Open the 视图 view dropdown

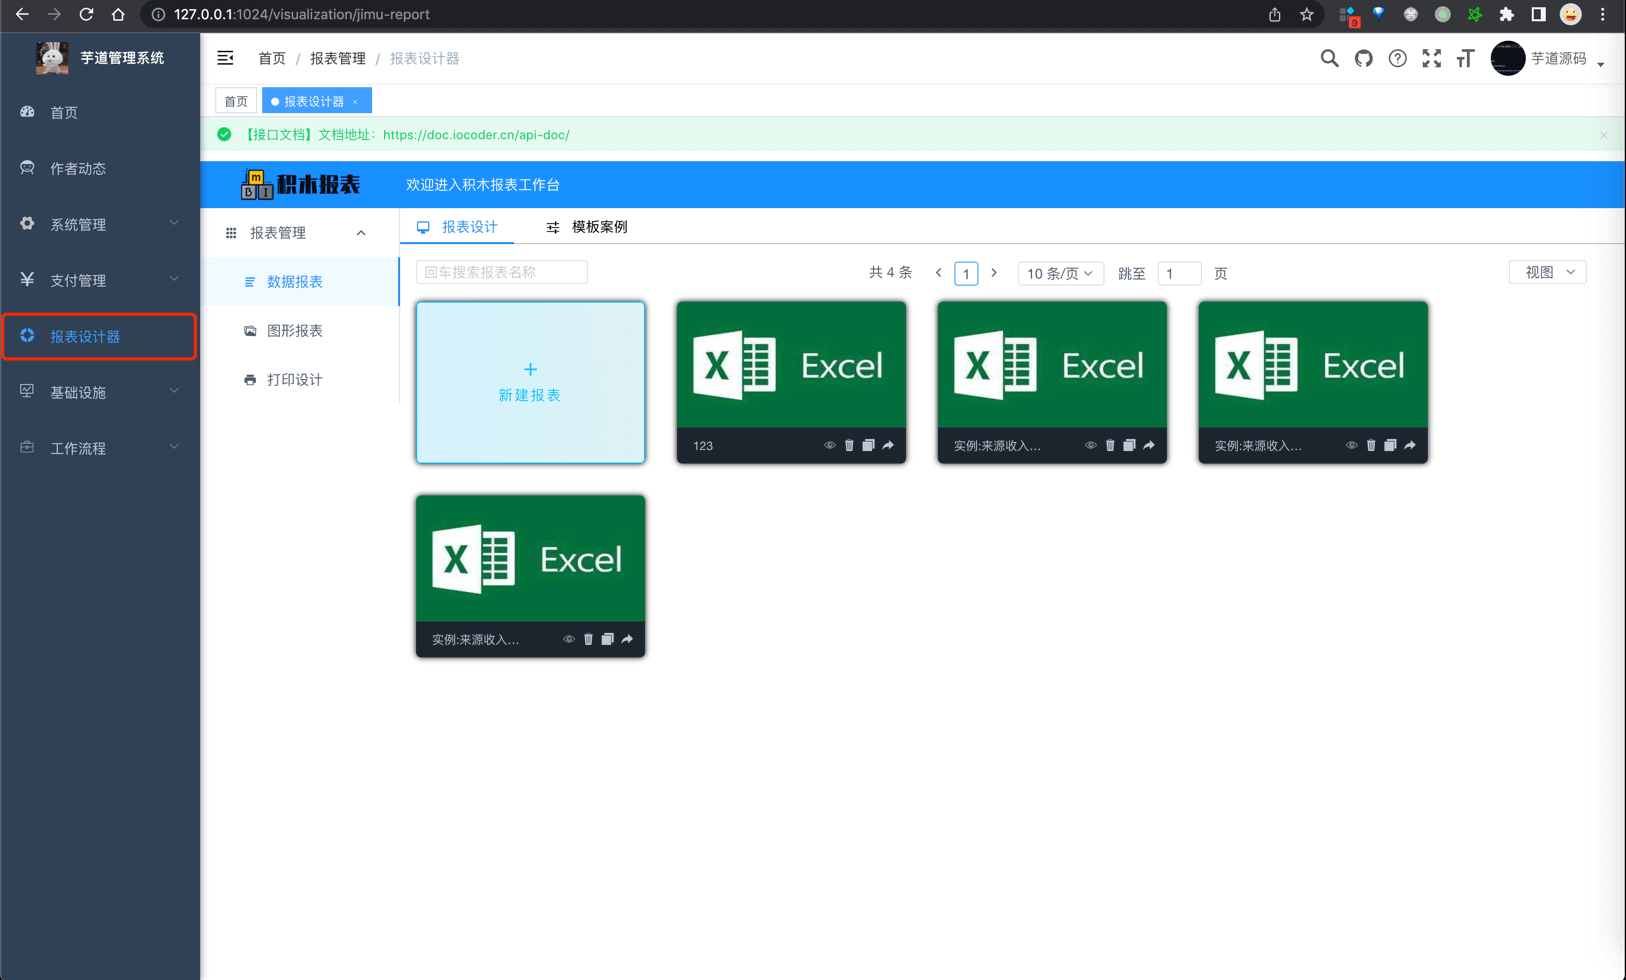click(1547, 272)
